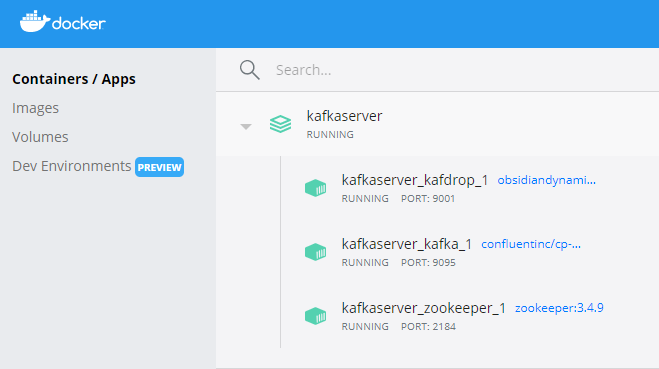Click the PORT: 2184 text
The height and width of the screenshot is (369, 659).
point(428,327)
